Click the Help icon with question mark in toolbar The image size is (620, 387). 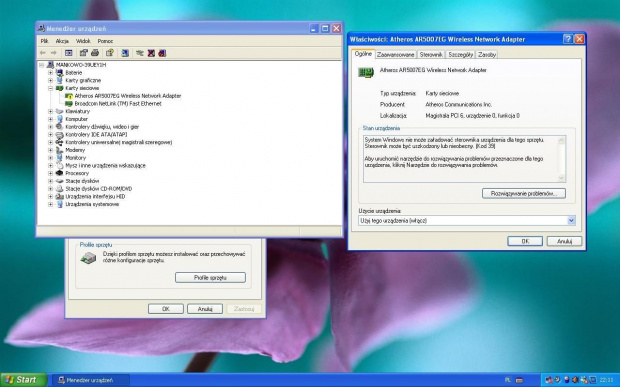point(110,53)
